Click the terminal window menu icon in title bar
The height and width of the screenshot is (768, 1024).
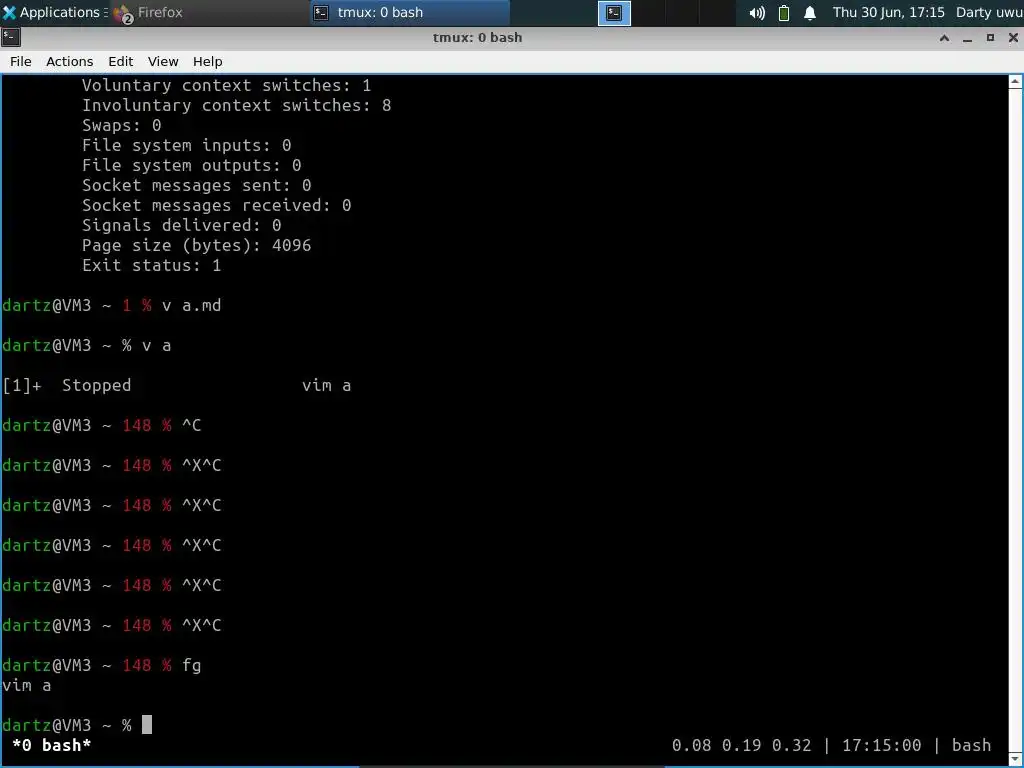point(10,37)
